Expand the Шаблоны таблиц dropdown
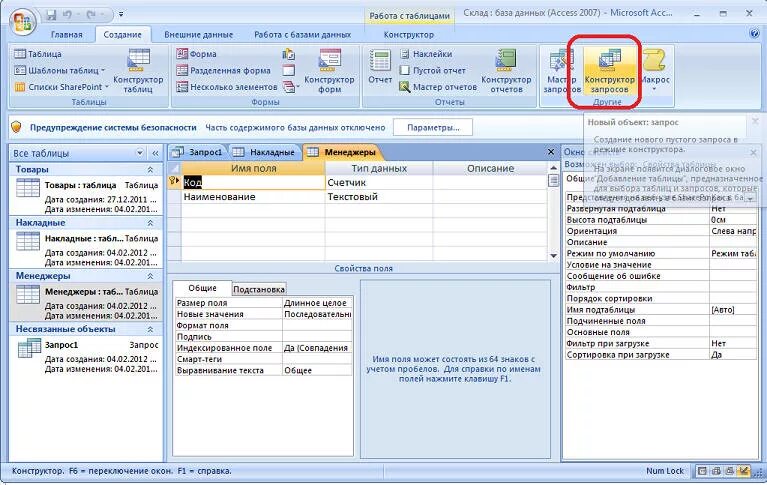 point(60,70)
